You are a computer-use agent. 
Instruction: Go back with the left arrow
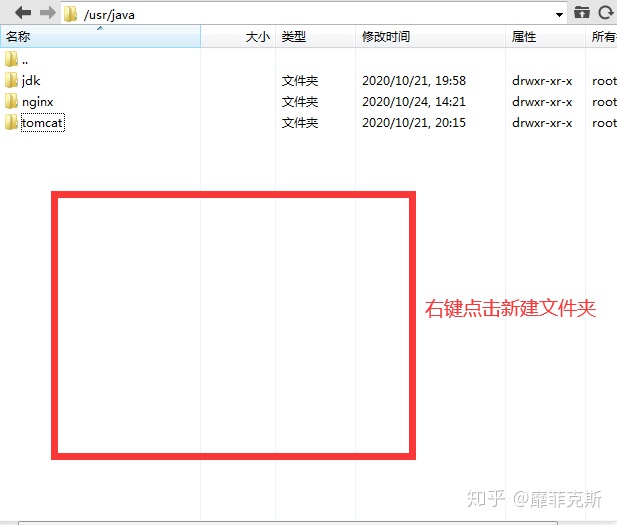tap(23, 13)
